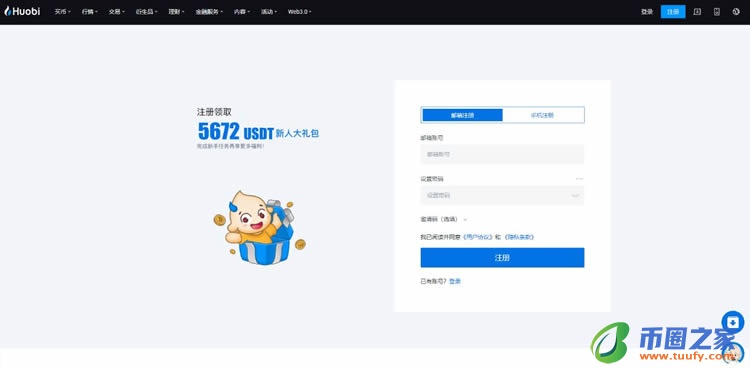The height and width of the screenshot is (368, 750).
Task: Click the globe language icon in the header
Action: [736, 12]
